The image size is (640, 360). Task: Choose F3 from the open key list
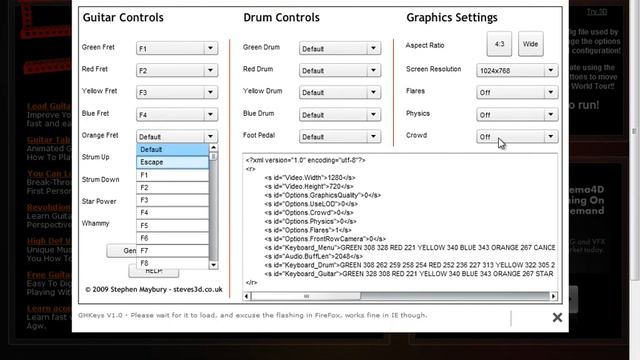172,200
